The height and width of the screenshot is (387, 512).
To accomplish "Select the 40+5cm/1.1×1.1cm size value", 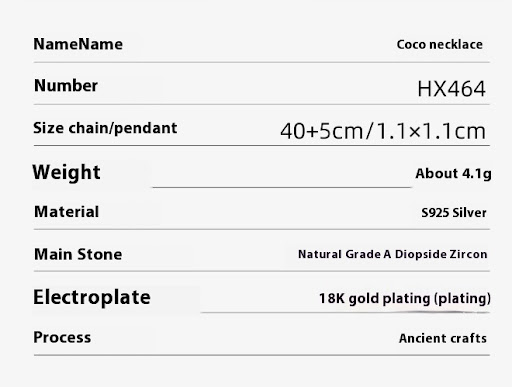I will pos(383,131).
